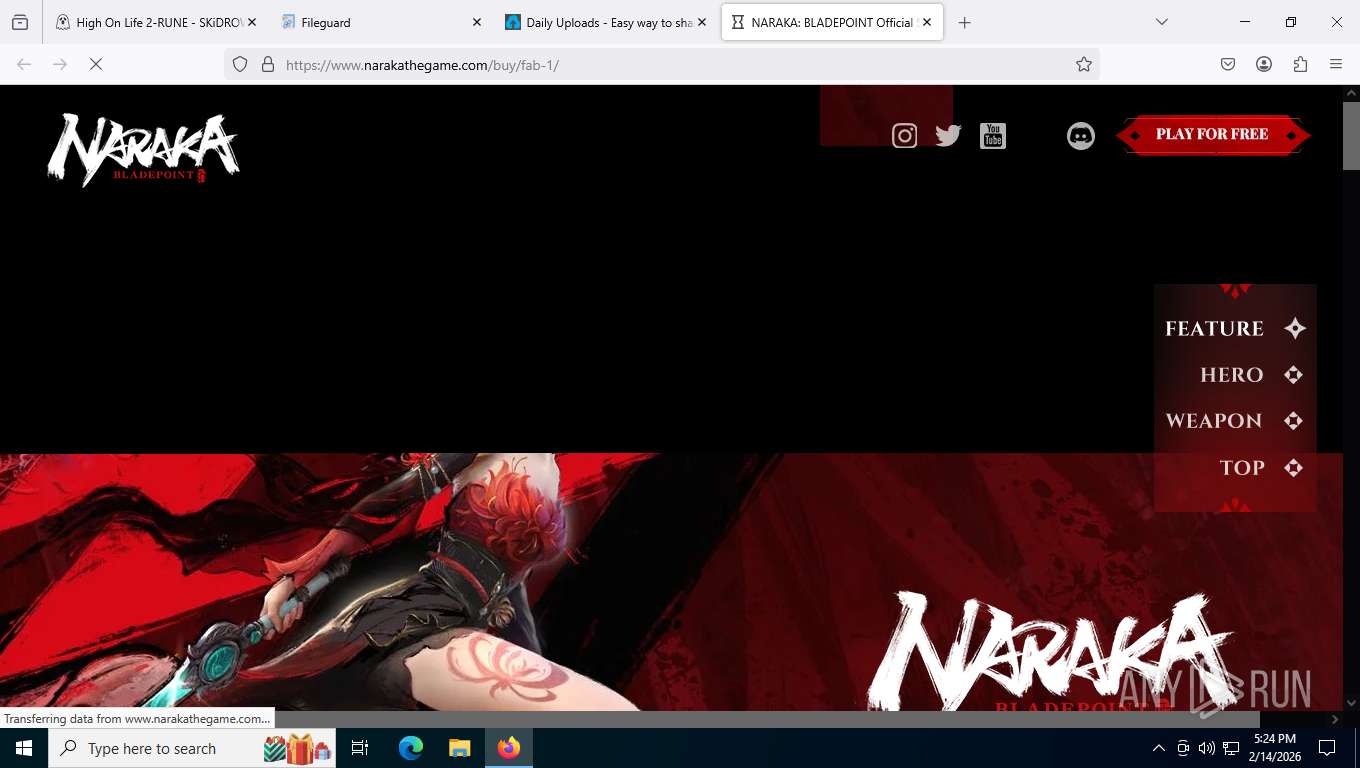The width and height of the screenshot is (1360, 768).
Task: Open the taskbar clock and date
Action: pyautogui.click(x=1273, y=748)
